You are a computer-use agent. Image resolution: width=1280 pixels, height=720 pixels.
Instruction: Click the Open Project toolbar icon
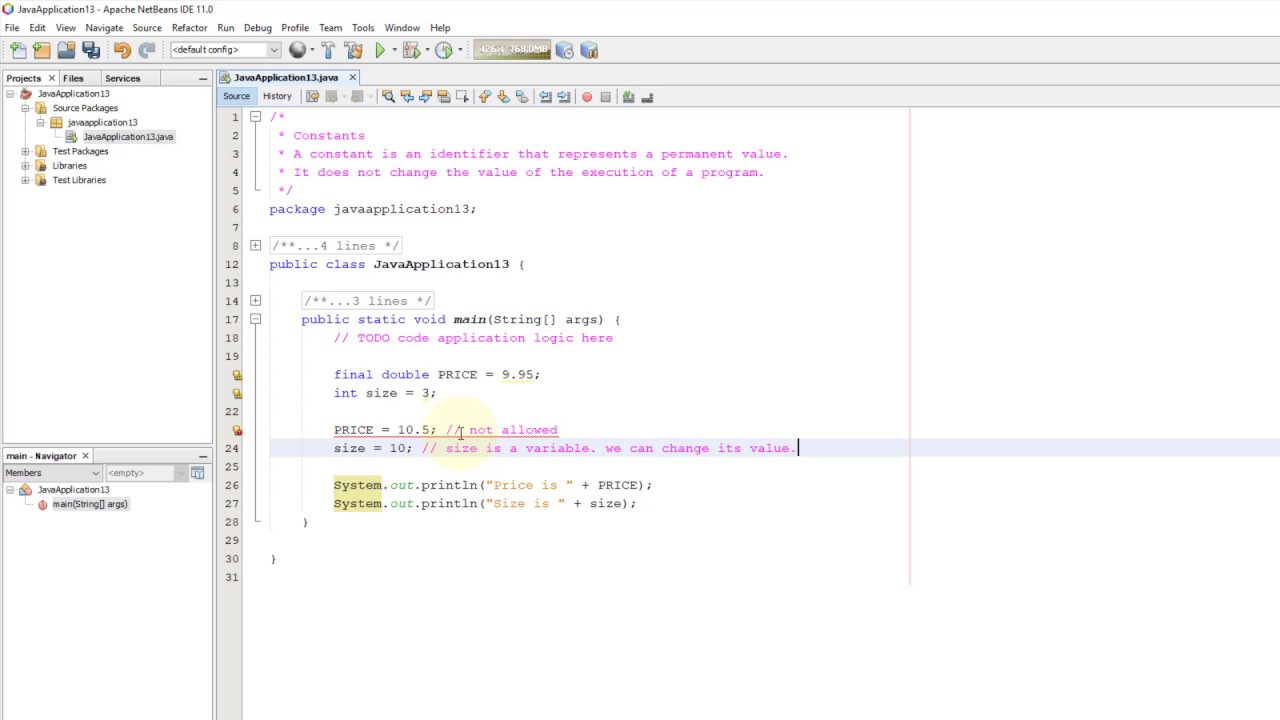[66, 50]
